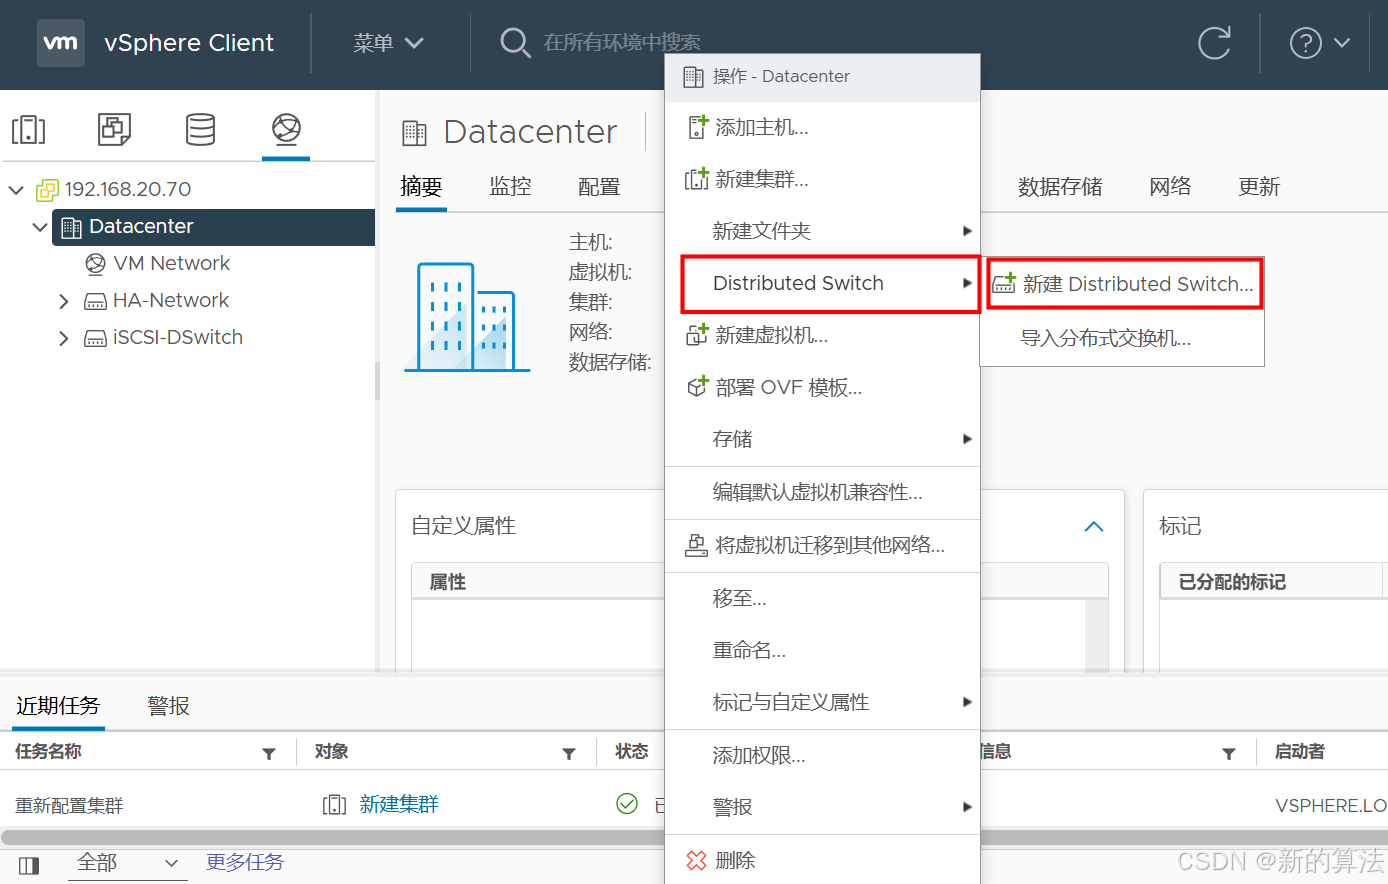Click the deploy OVF template icon

[697, 387]
